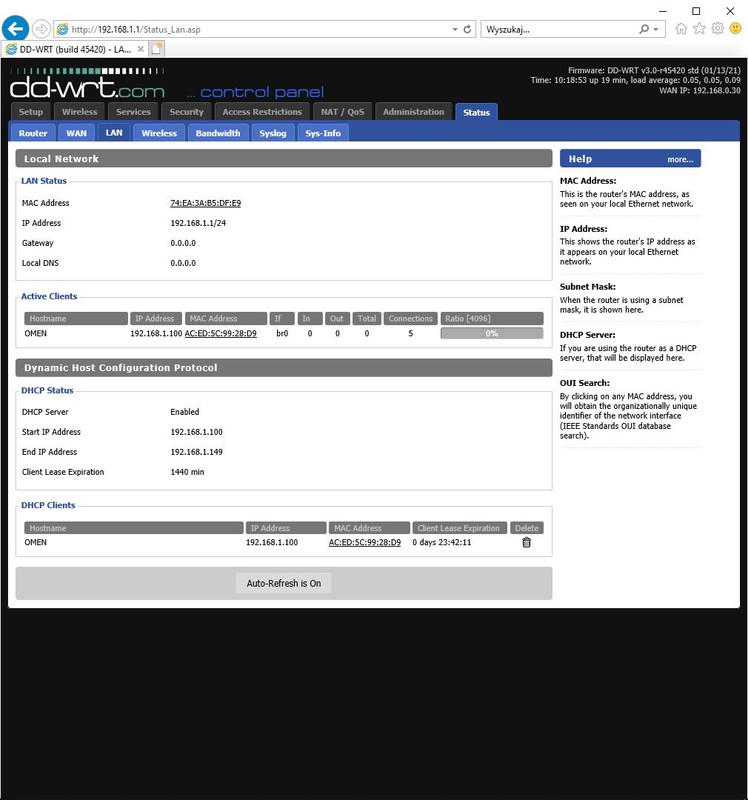The height and width of the screenshot is (800, 748).
Task: Select the LAN sub-tab
Action: [114, 133]
